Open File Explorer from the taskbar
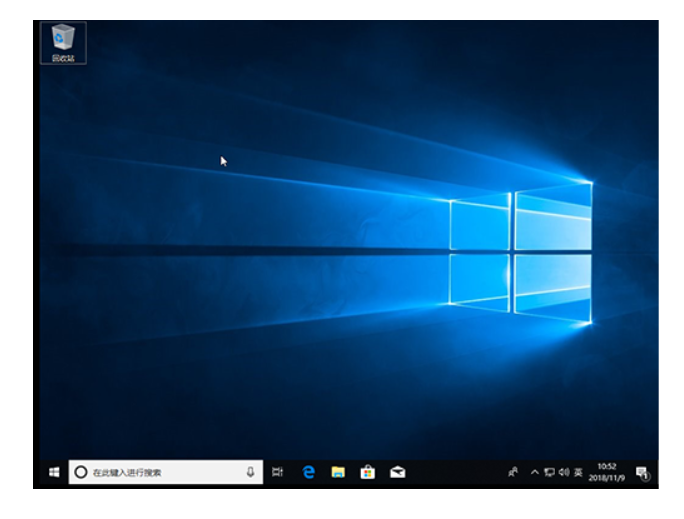 click(x=338, y=472)
